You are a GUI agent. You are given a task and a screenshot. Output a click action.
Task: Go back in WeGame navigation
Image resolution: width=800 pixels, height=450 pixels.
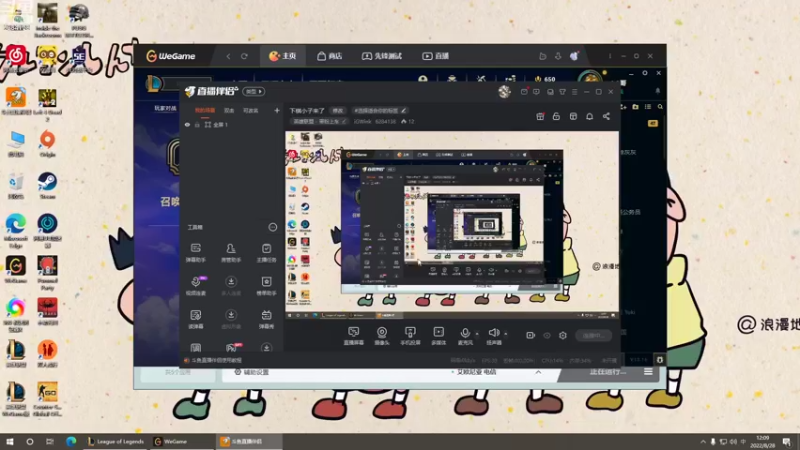[228, 56]
